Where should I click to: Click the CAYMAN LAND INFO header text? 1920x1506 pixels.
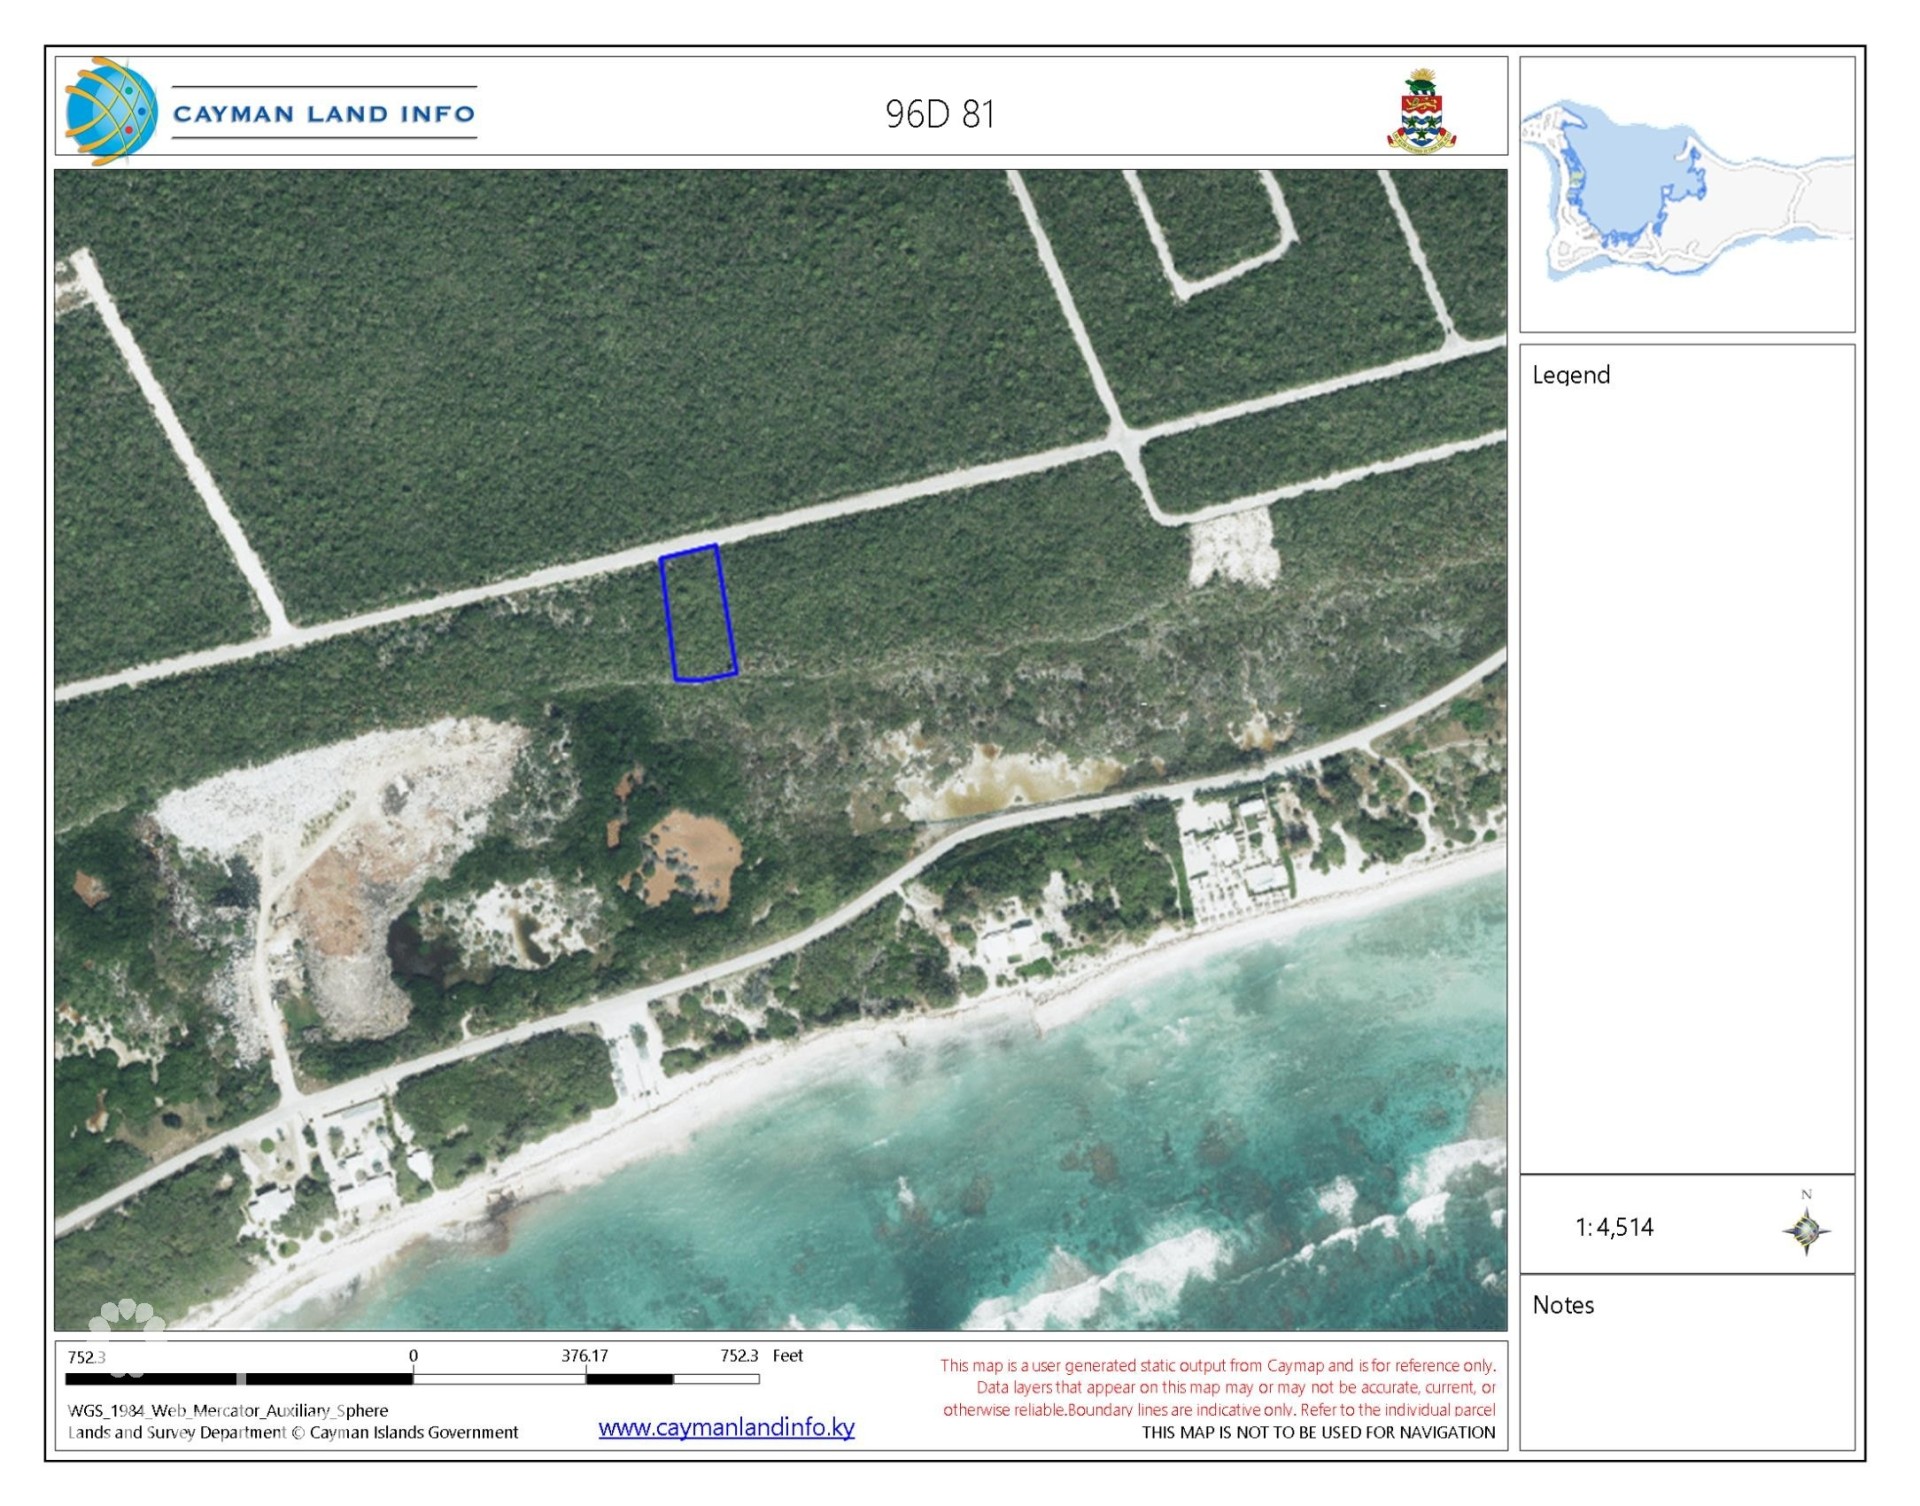coord(329,113)
